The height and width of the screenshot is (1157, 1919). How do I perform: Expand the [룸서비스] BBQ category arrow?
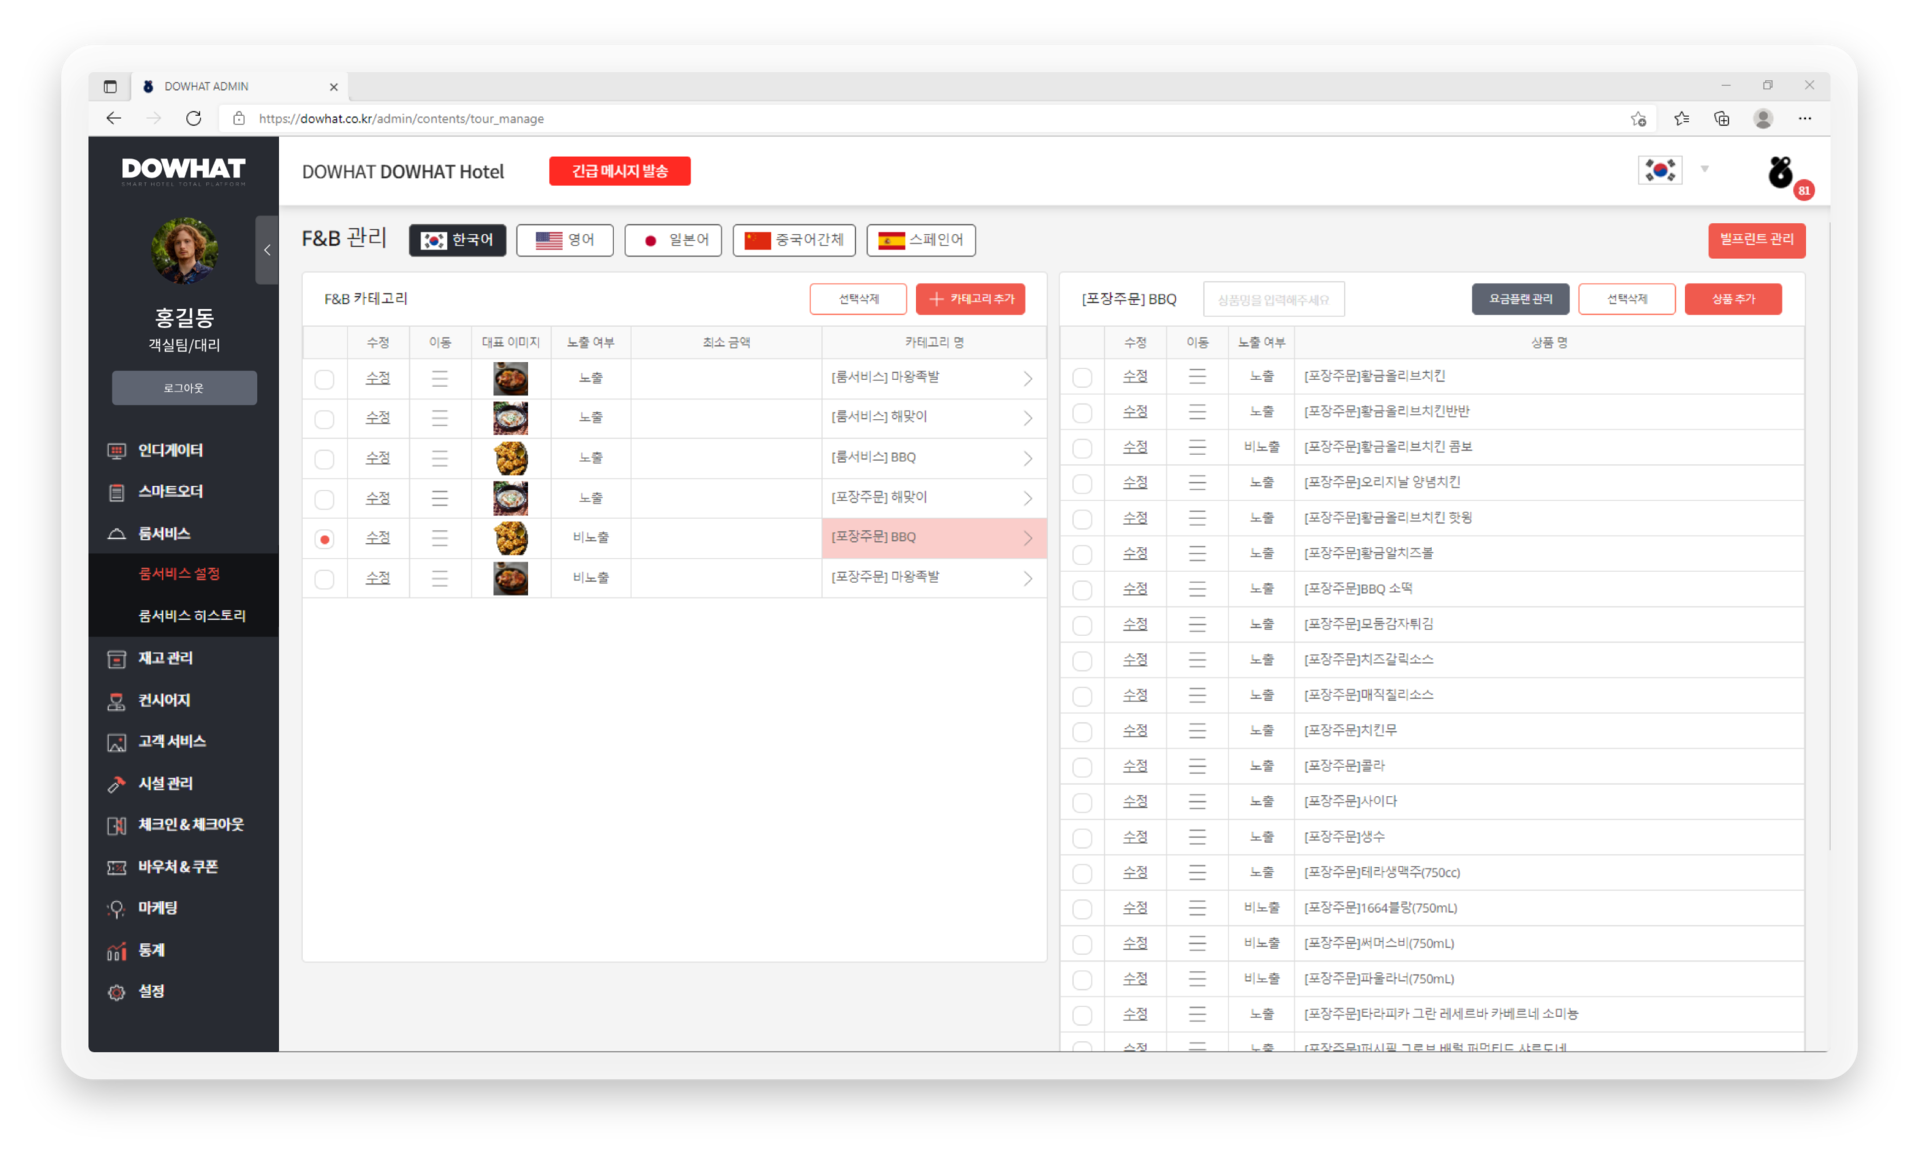point(1028,458)
